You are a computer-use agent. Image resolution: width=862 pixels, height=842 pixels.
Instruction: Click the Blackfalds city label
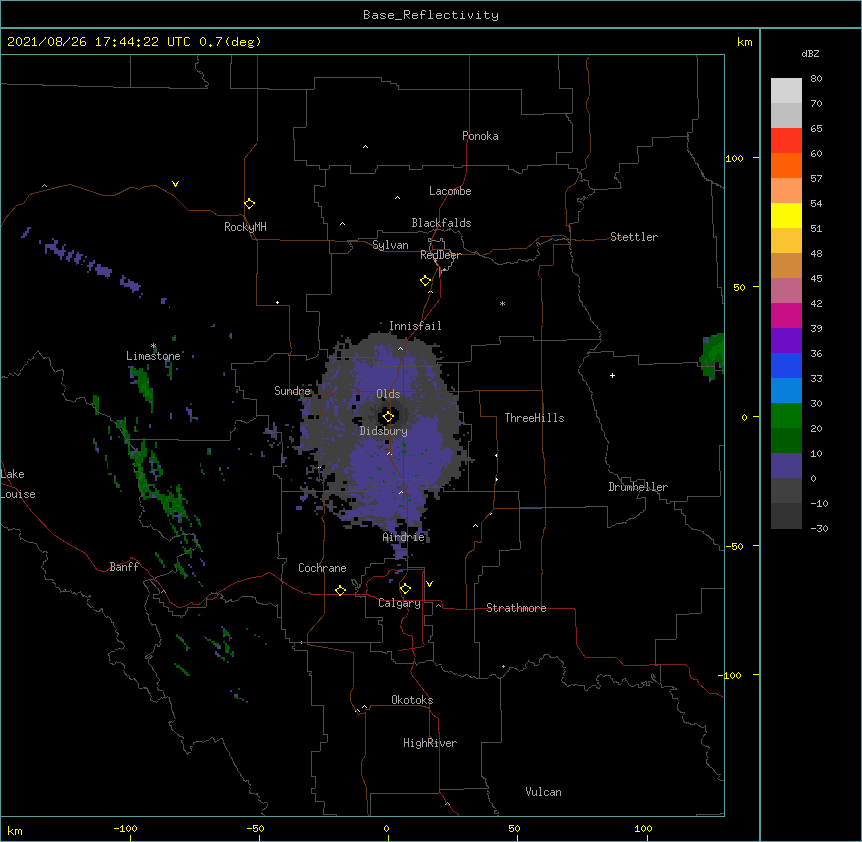tap(441, 223)
